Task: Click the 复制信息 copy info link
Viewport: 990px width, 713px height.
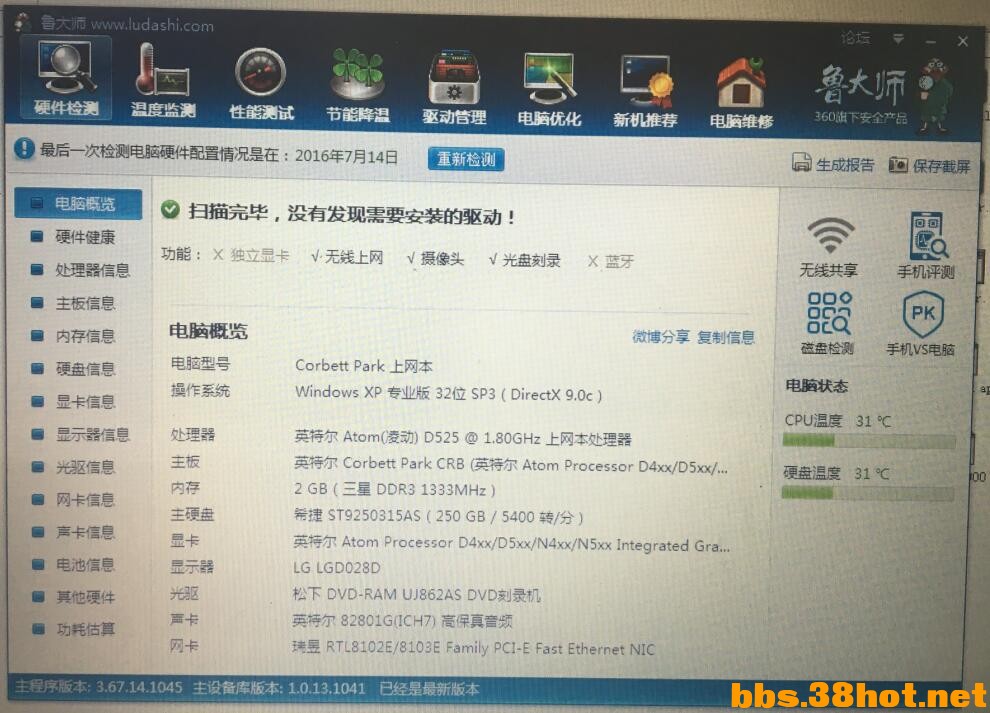Action: 726,337
